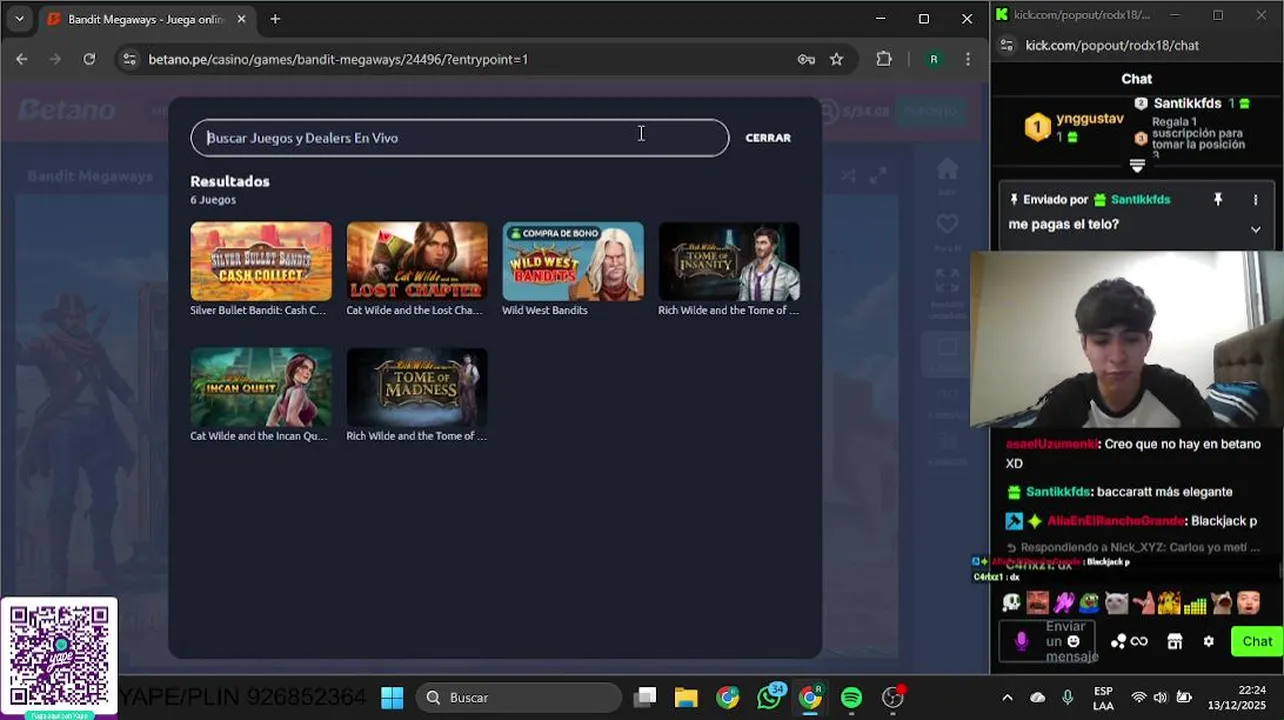
Task: Go back in the Chrome browser
Action: point(22,59)
